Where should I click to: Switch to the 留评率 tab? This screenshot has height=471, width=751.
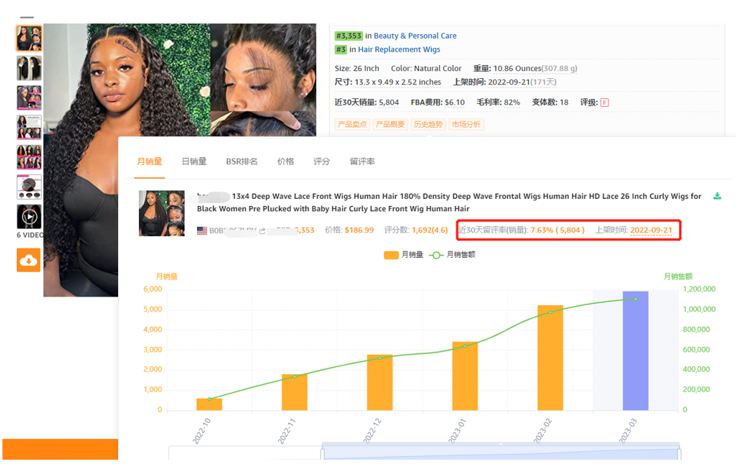[362, 161]
